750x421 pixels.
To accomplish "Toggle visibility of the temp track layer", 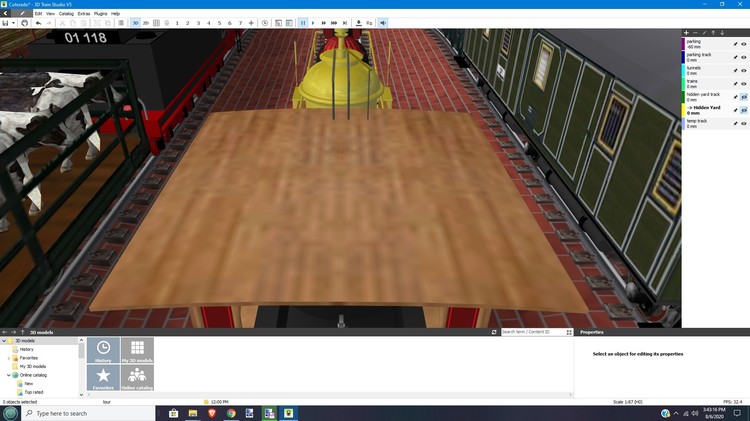I will [x=744, y=123].
